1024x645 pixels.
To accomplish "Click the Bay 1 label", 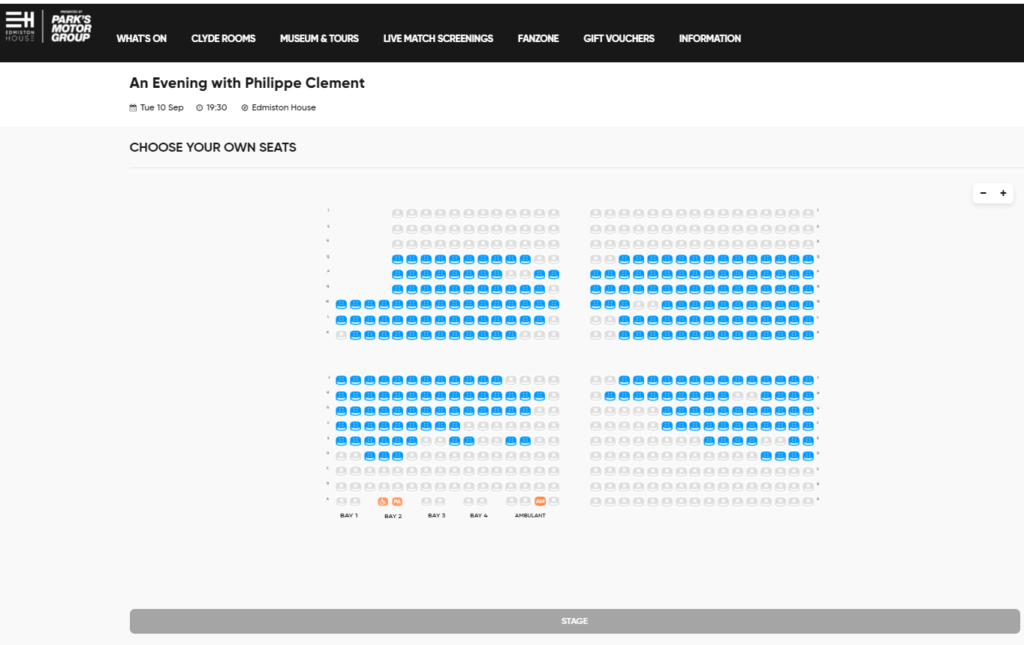I will point(349,516).
